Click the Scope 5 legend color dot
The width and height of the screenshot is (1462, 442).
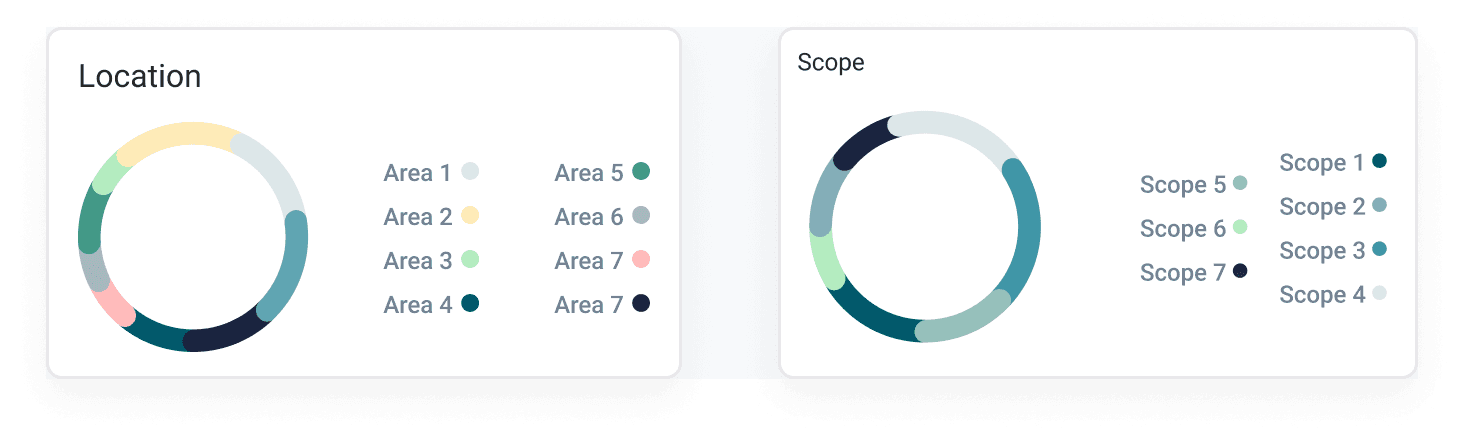click(1240, 184)
